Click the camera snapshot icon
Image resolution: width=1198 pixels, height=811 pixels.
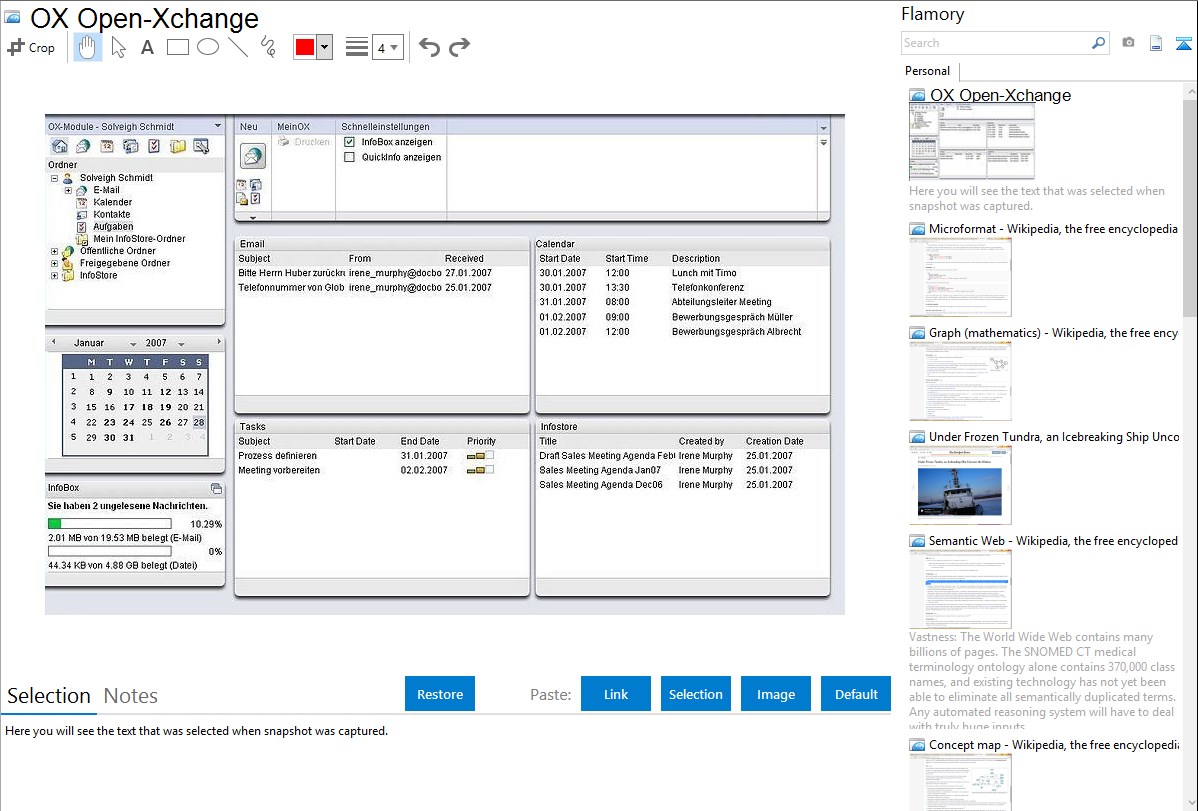coord(1128,43)
